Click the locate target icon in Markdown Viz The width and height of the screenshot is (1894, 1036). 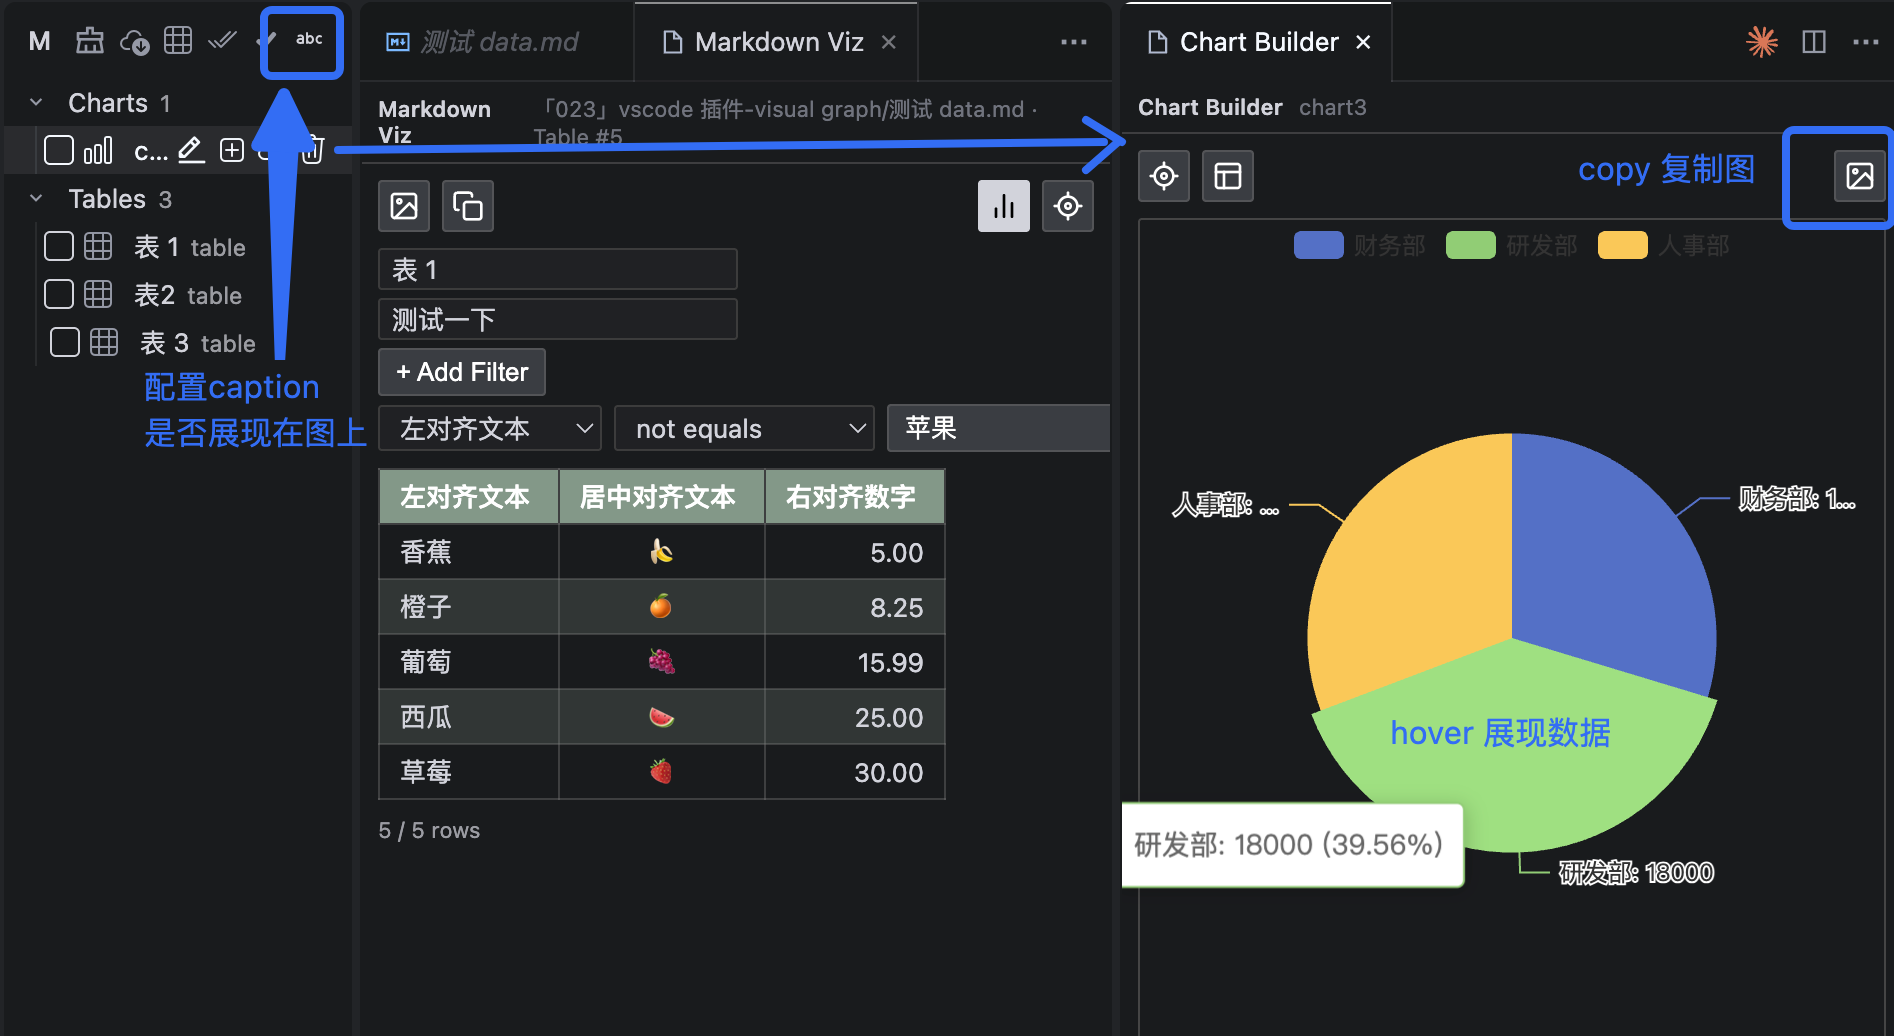[1068, 206]
